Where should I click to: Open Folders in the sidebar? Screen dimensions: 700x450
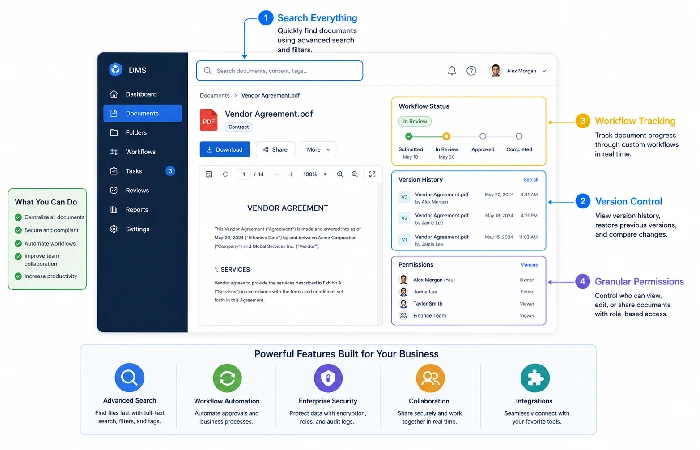142,133
